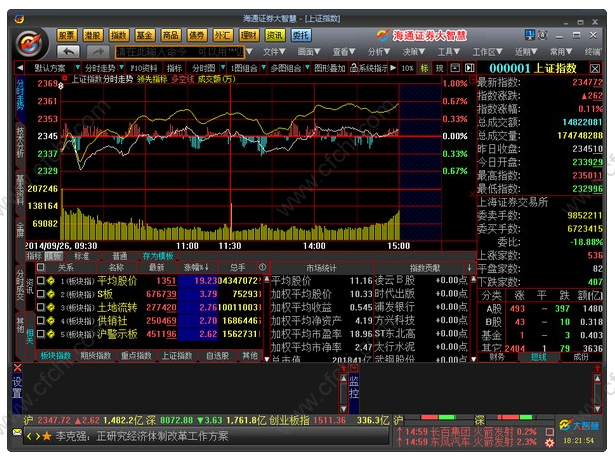Expand the 分时图 dropdown arrow
This screenshot has width=615, height=460.
[x=223, y=68]
